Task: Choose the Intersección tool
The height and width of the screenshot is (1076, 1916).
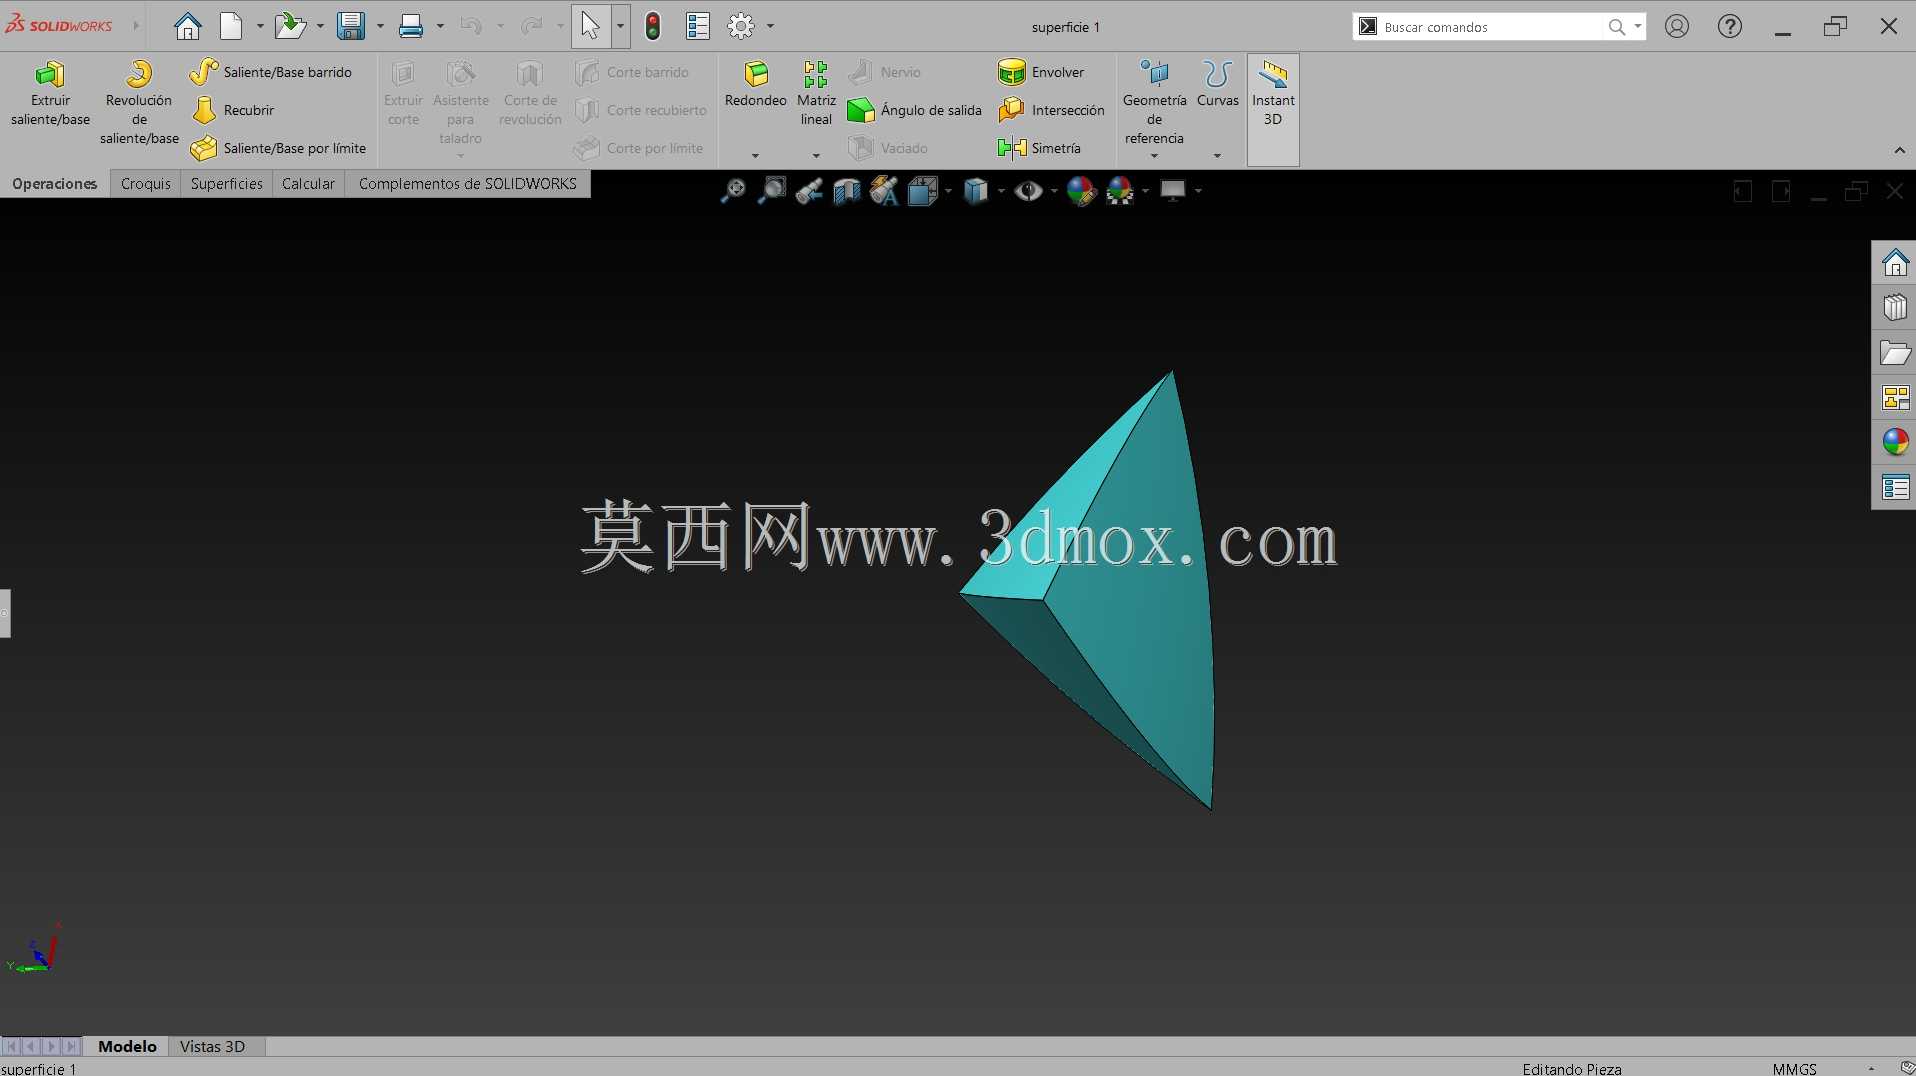Action: 1051,110
